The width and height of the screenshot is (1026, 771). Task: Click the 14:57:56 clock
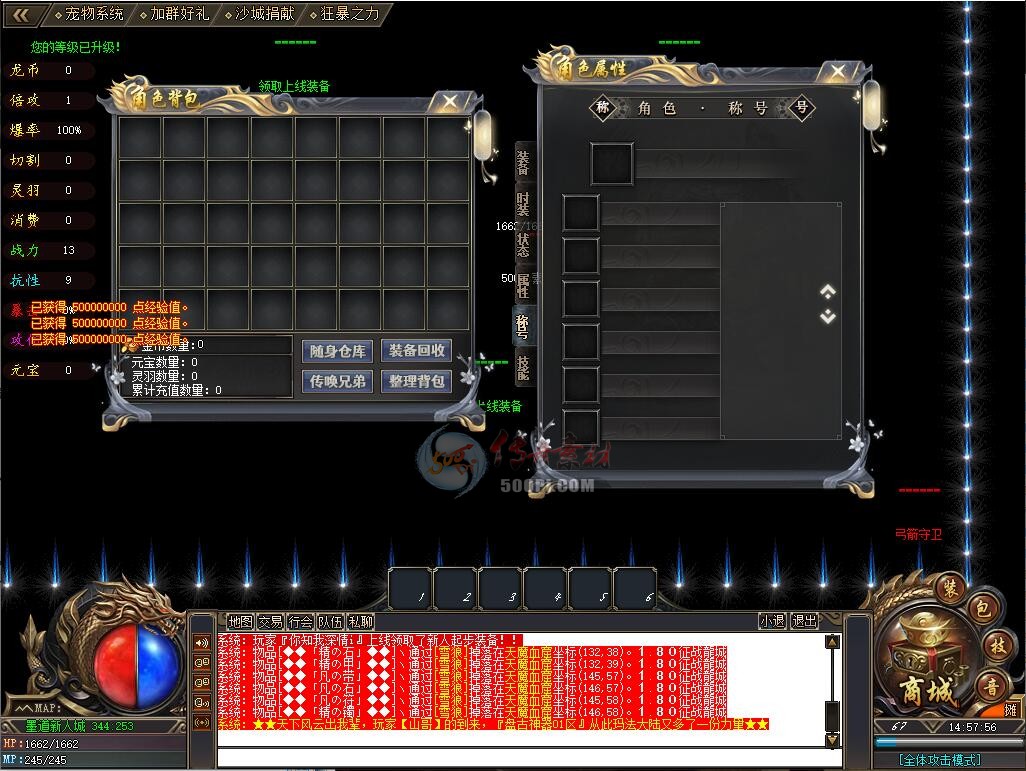[973, 727]
